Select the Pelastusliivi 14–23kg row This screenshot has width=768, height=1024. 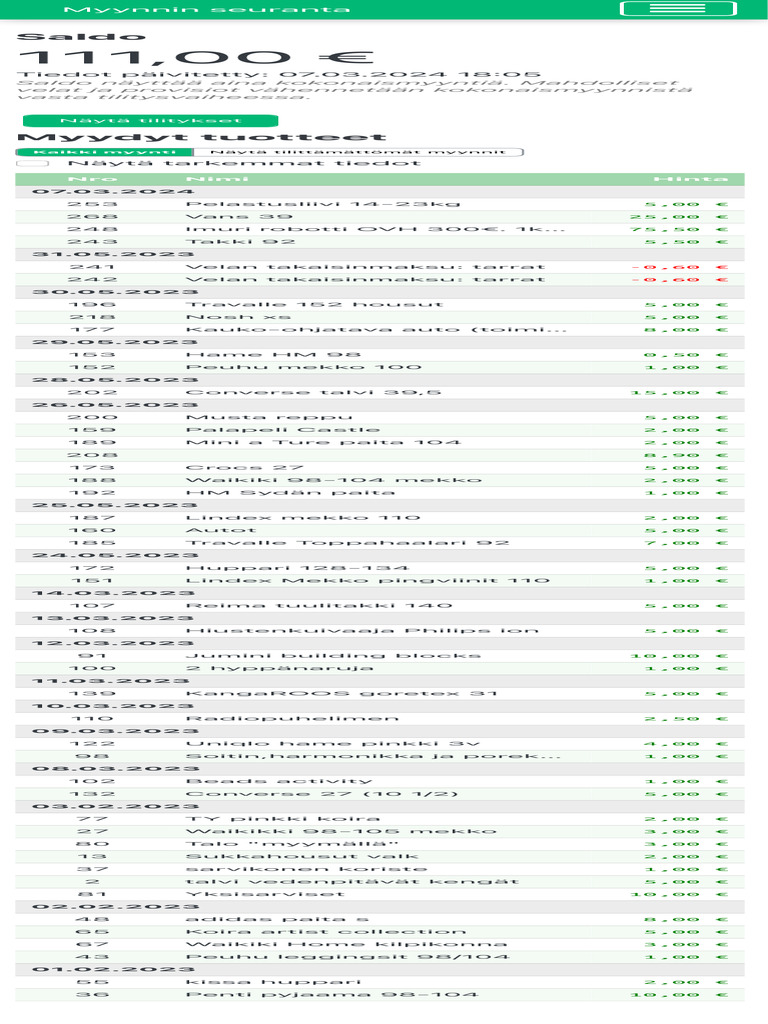coord(379,204)
